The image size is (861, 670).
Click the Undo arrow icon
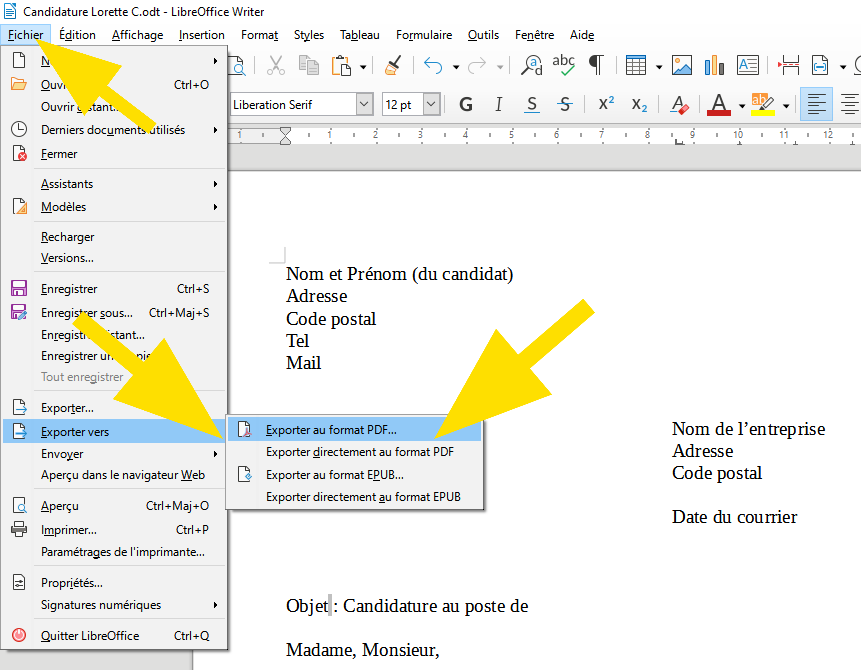433,65
